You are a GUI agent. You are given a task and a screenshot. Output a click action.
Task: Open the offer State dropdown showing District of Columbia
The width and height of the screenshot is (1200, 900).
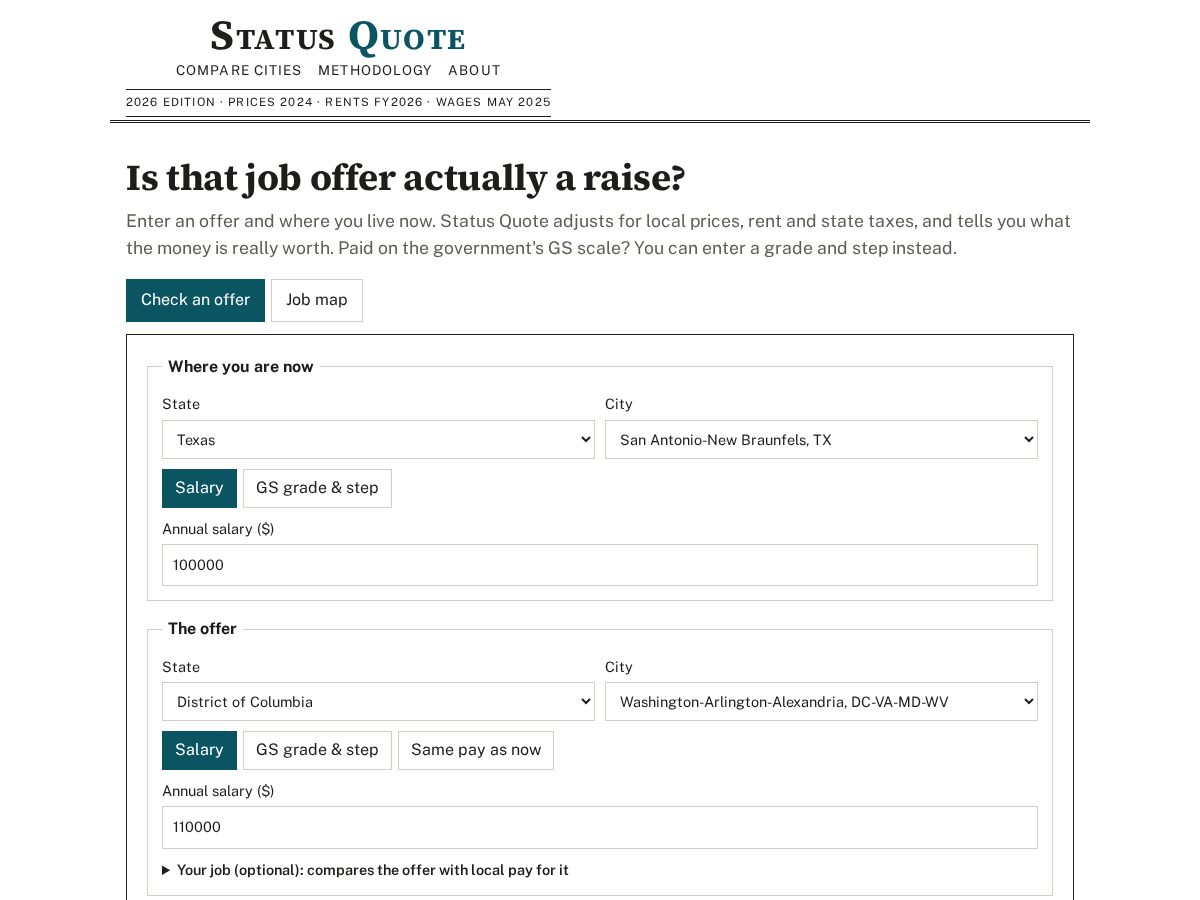[x=378, y=702]
